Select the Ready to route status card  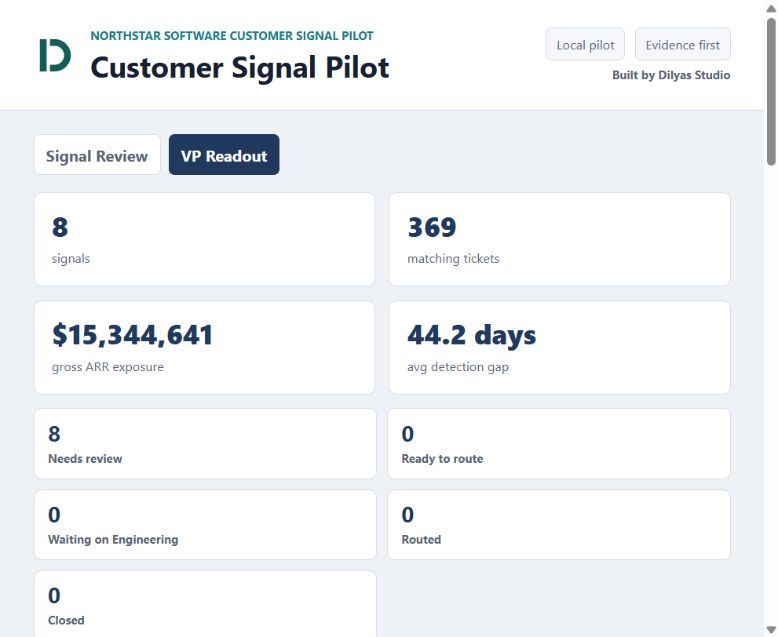(559, 444)
